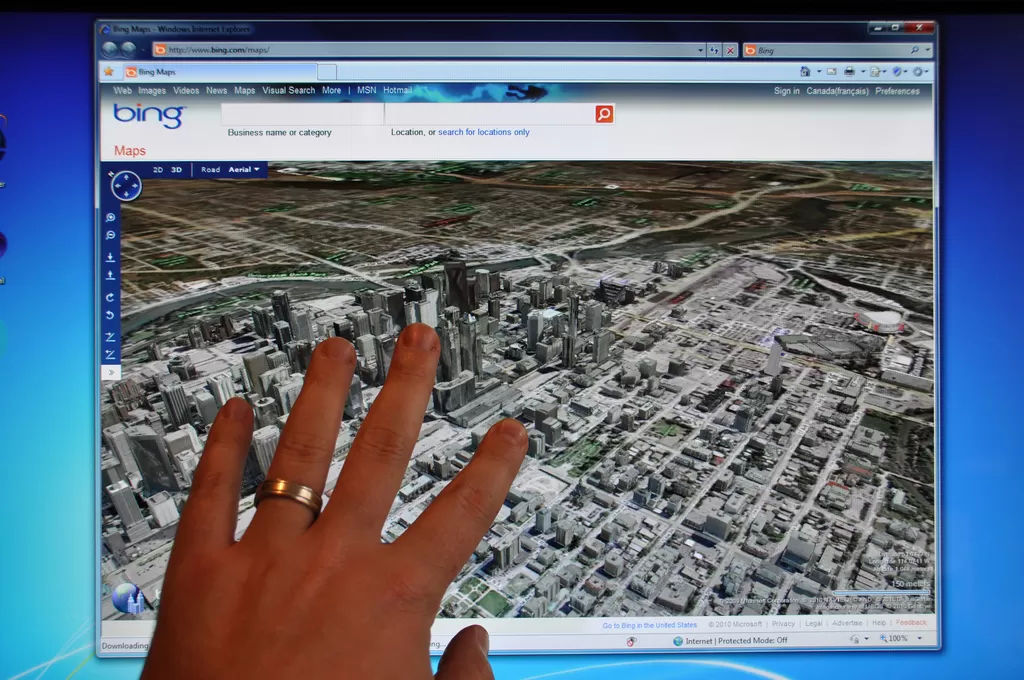Click the upper Z altitude icon in the sidebar

(x=110, y=337)
